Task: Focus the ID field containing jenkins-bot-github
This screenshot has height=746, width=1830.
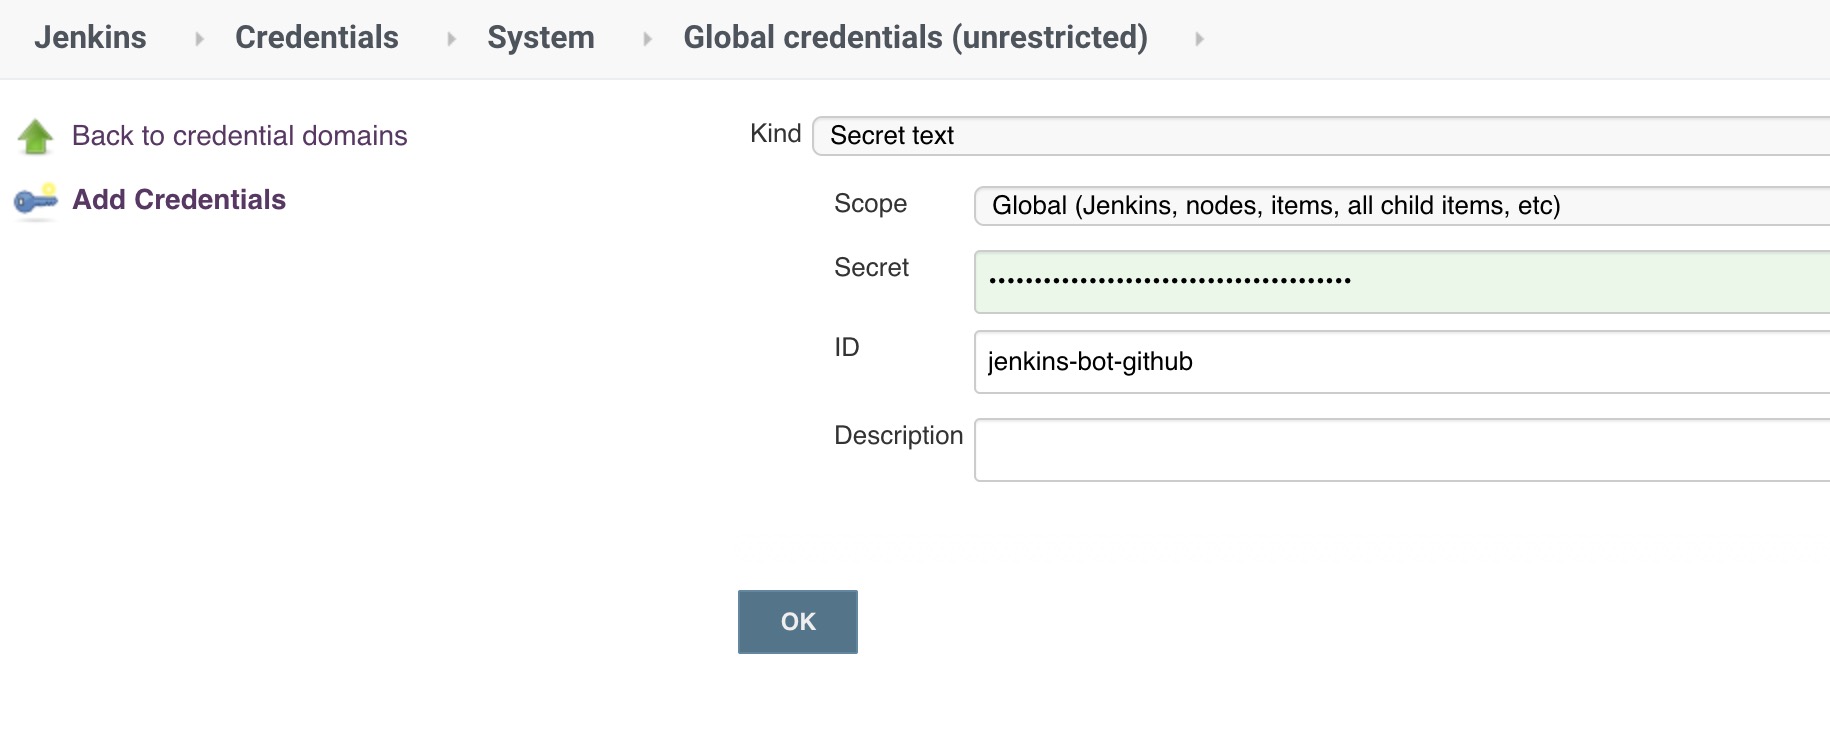Action: coord(1402,362)
